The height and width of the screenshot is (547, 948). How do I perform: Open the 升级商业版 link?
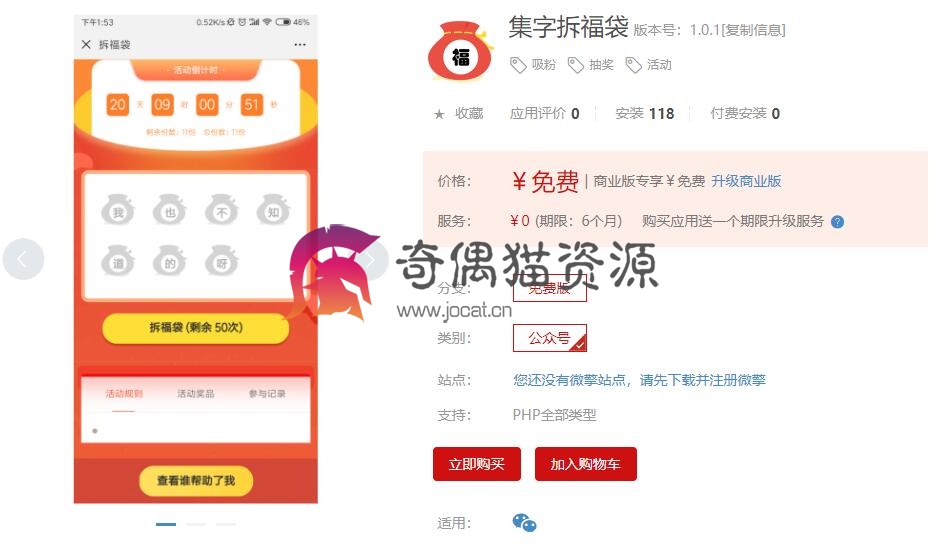tap(746, 181)
